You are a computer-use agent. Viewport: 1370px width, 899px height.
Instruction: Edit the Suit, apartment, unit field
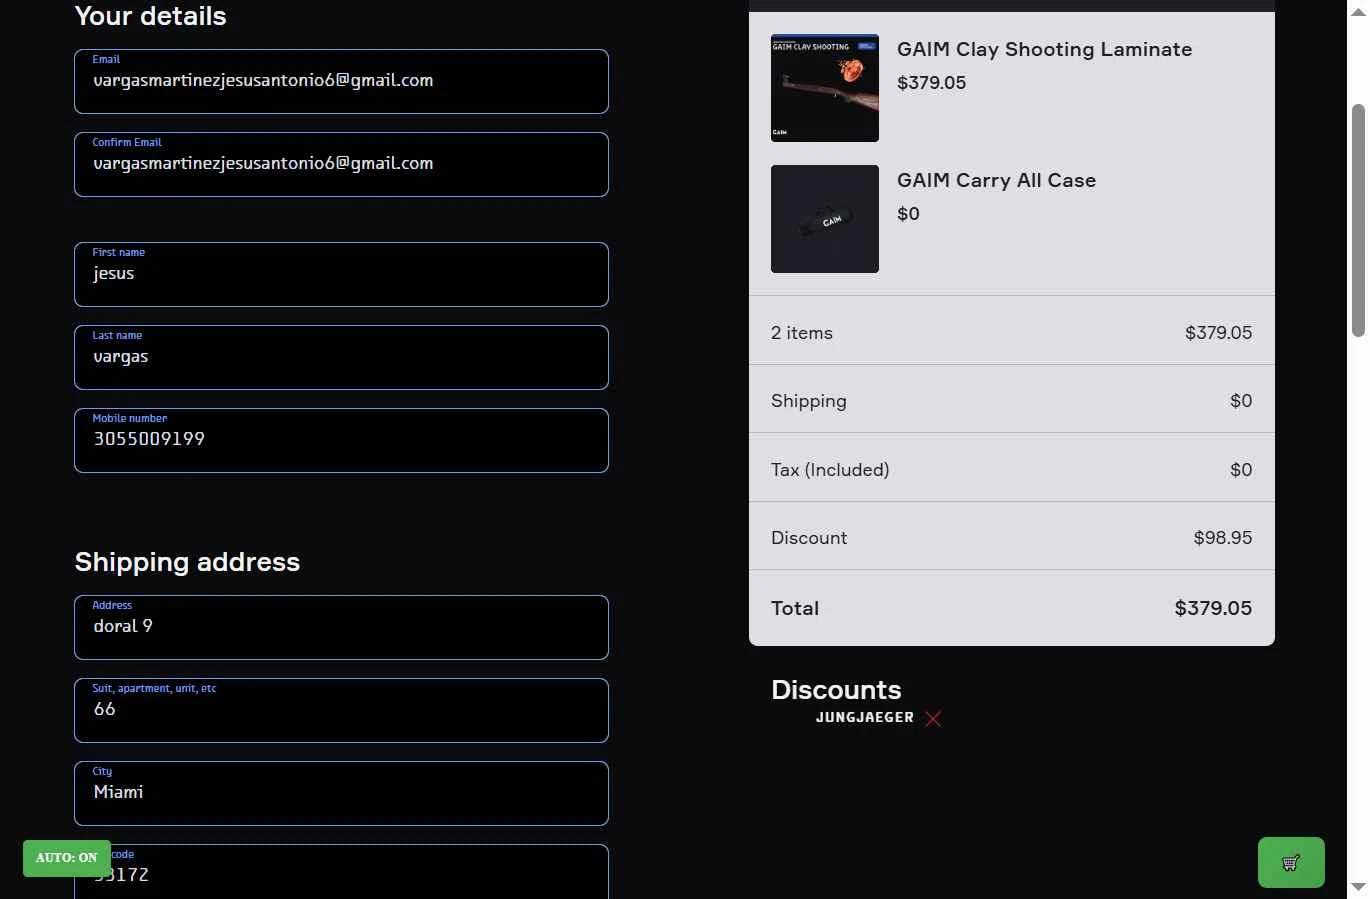click(341, 710)
